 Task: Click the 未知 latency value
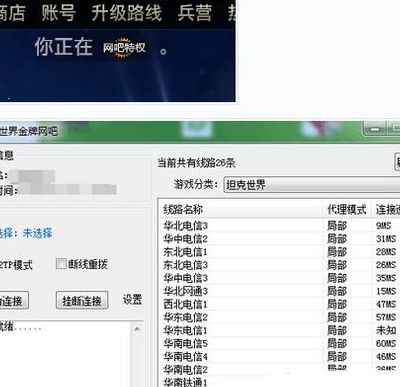(386, 330)
